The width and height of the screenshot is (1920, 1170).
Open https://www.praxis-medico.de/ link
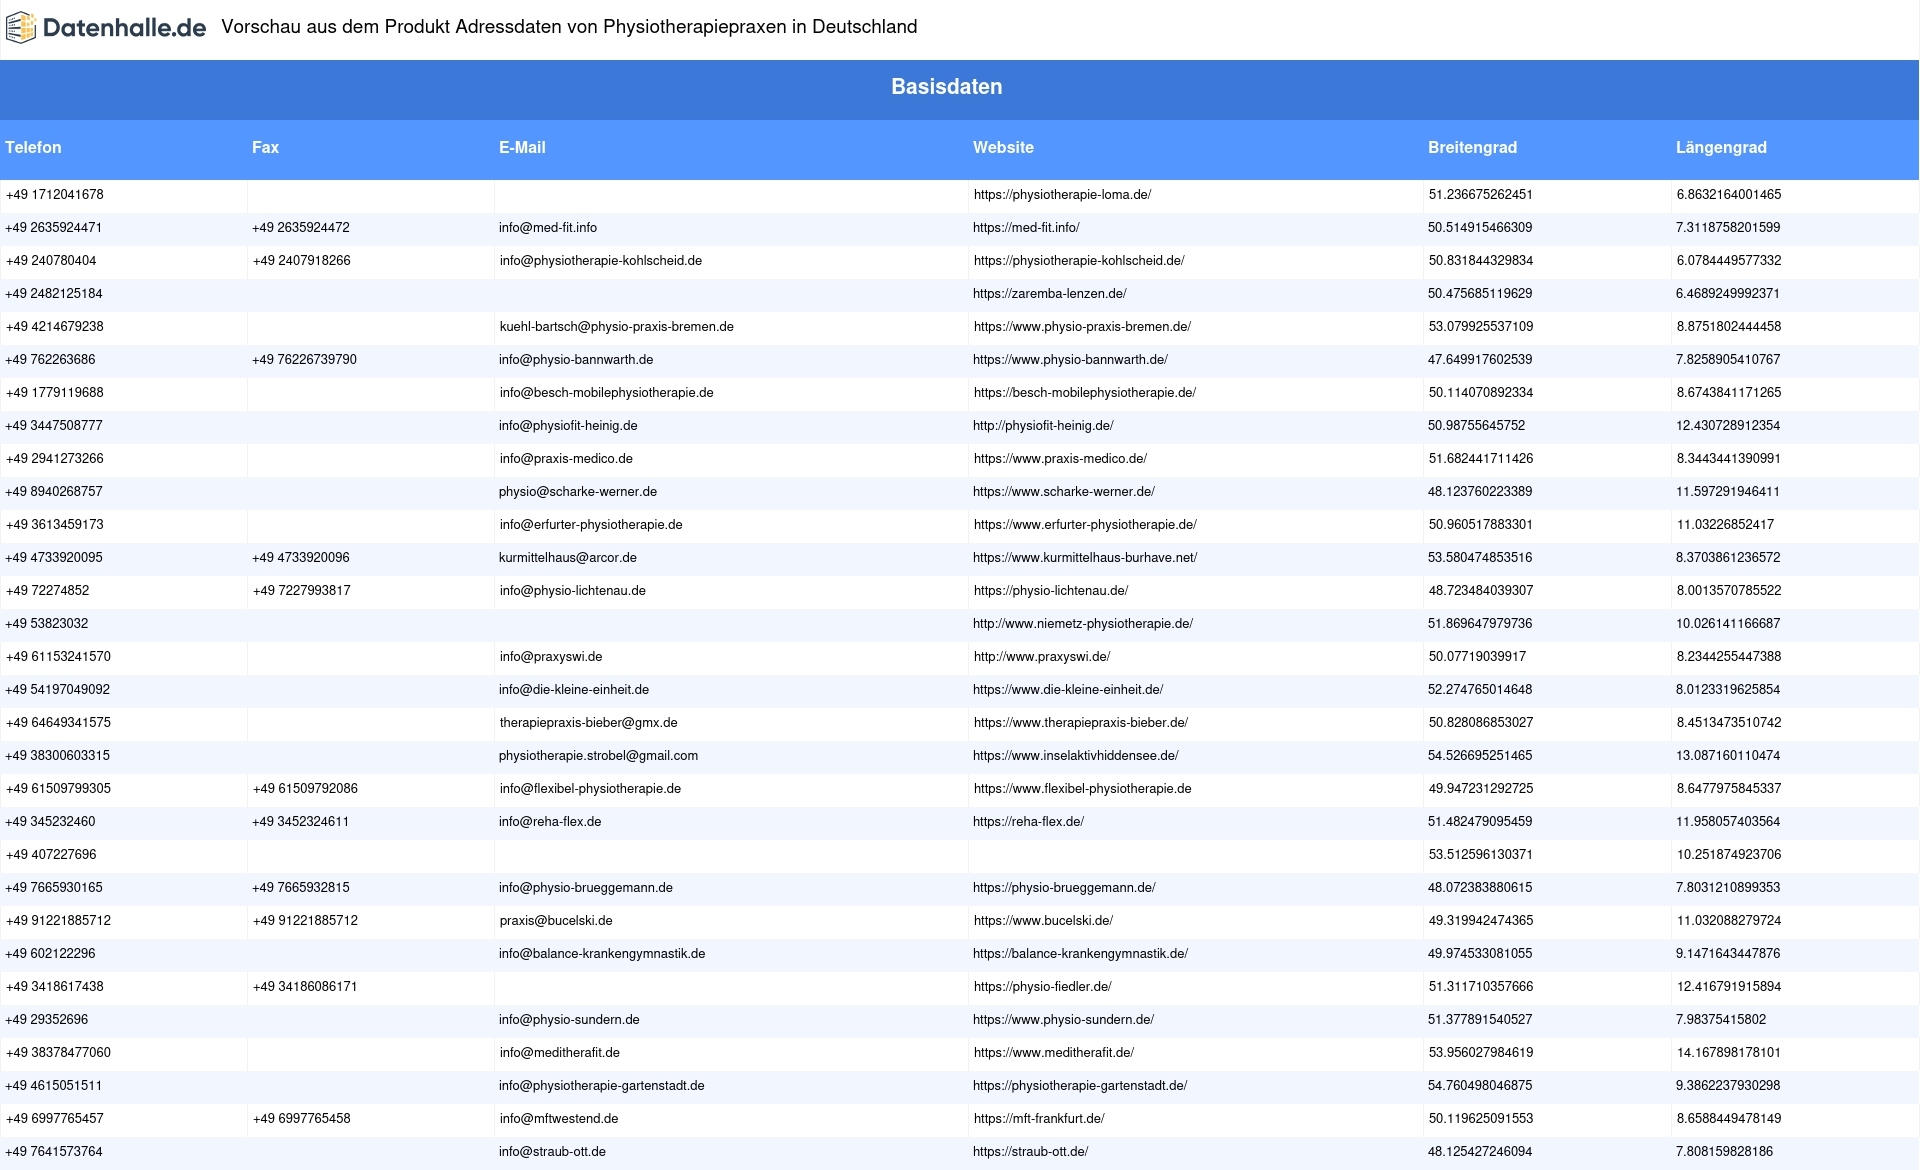point(1060,459)
